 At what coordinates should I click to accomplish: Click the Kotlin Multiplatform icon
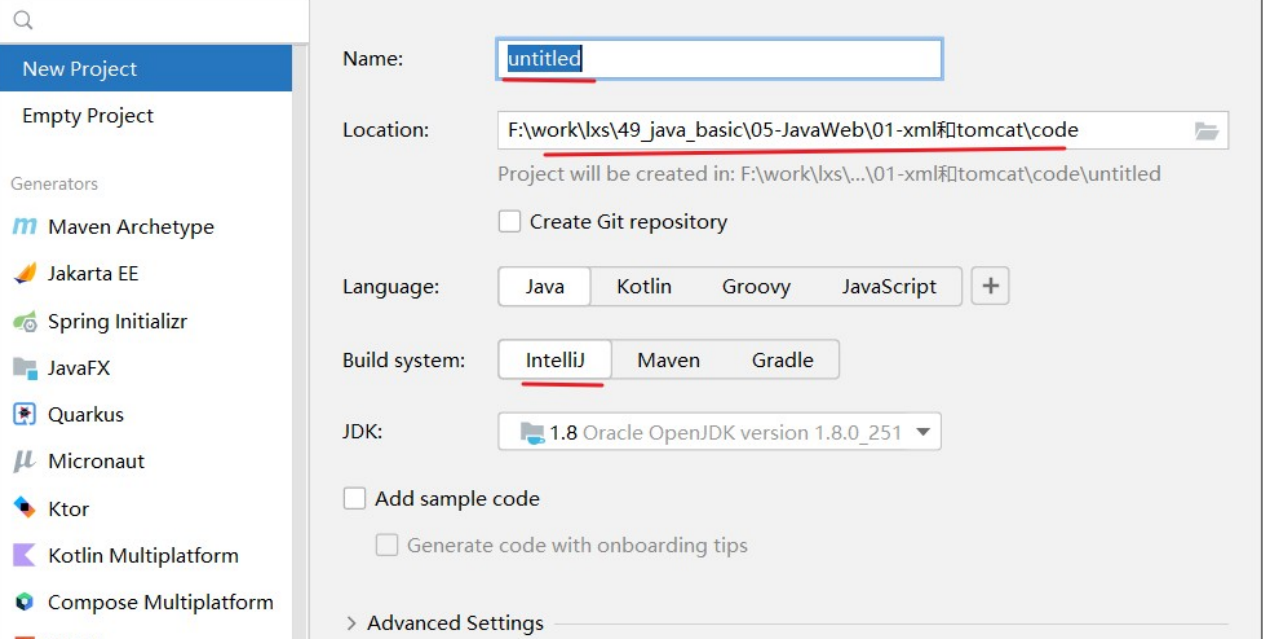coord(24,555)
